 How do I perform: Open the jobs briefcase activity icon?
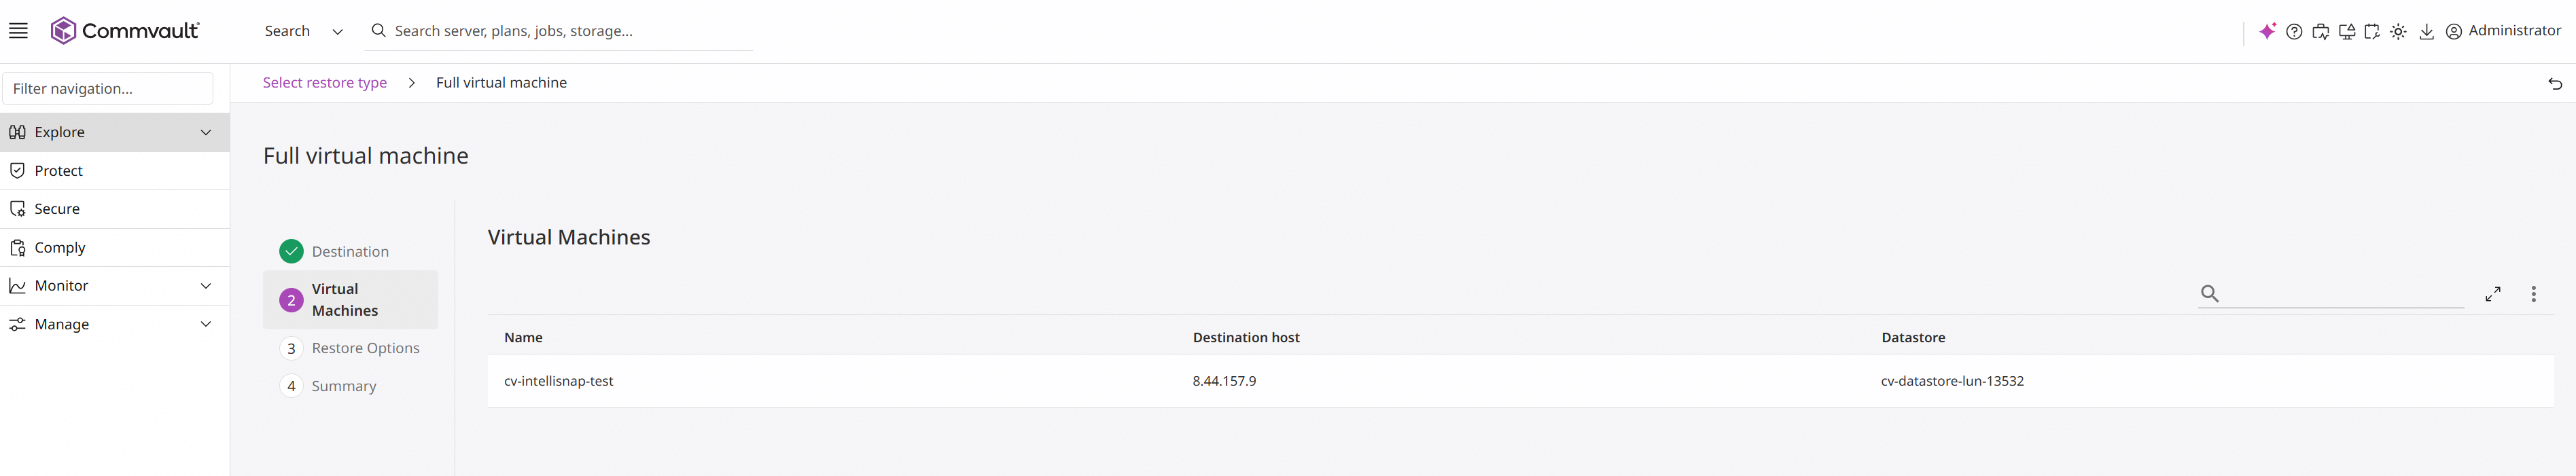click(x=2320, y=32)
